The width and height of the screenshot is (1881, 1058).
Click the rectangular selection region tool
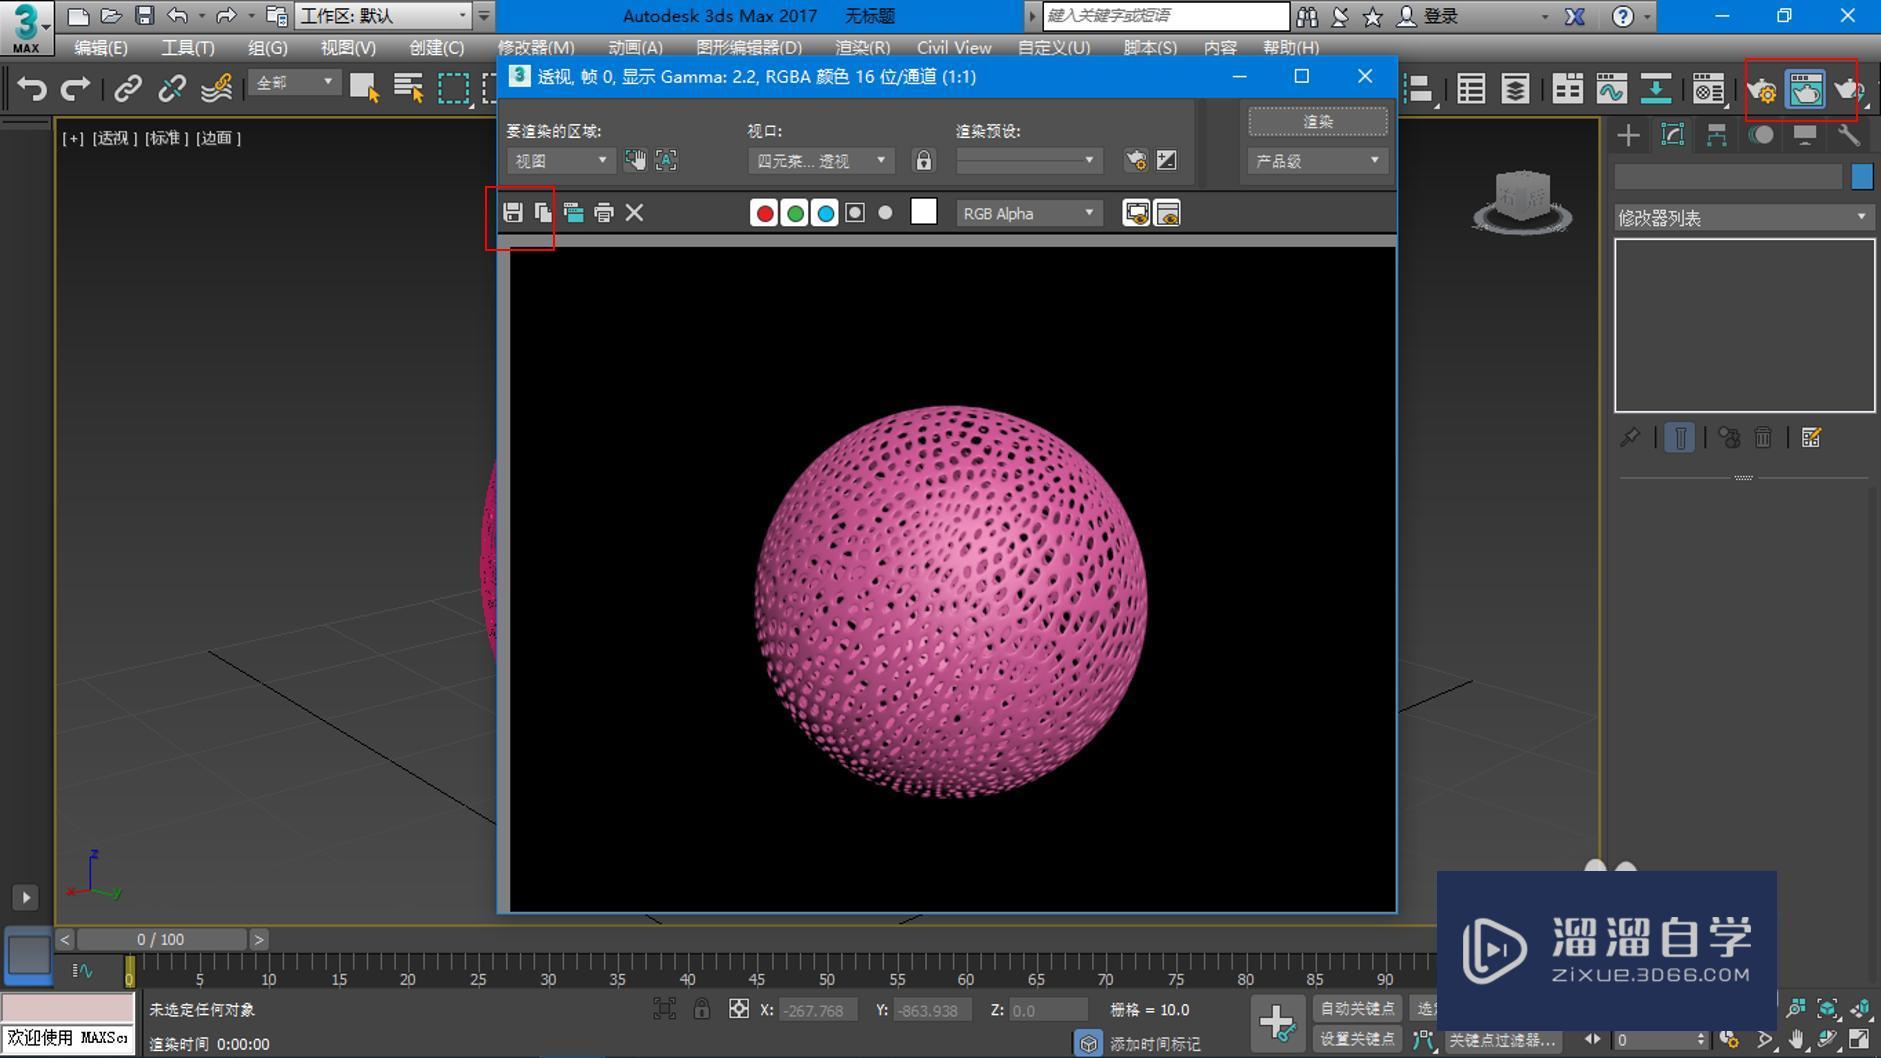click(453, 89)
